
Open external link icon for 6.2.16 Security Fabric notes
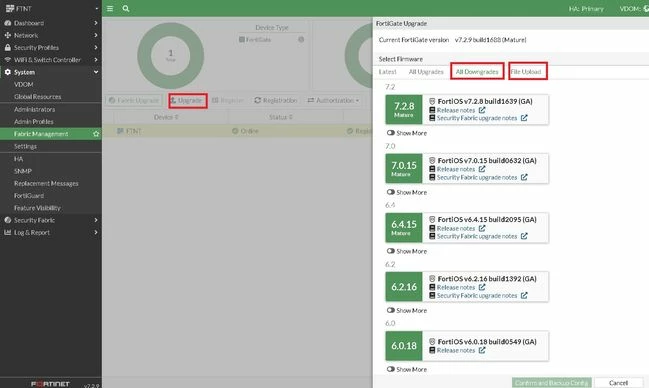coord(524,295)
